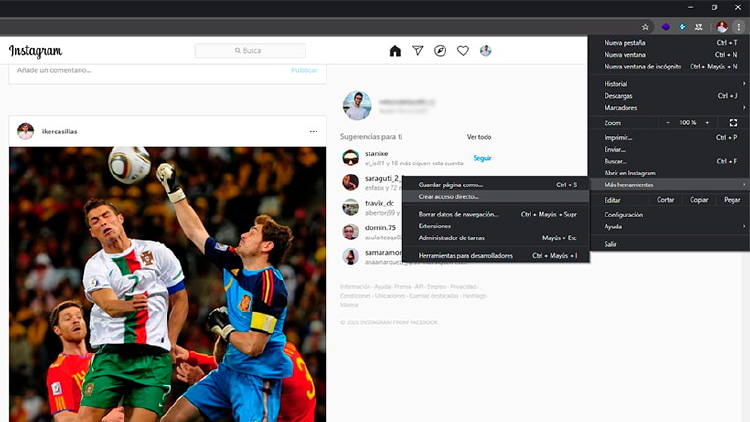Open activity heart icon
This screenshot has width=750, height=422.
(463, 51)
